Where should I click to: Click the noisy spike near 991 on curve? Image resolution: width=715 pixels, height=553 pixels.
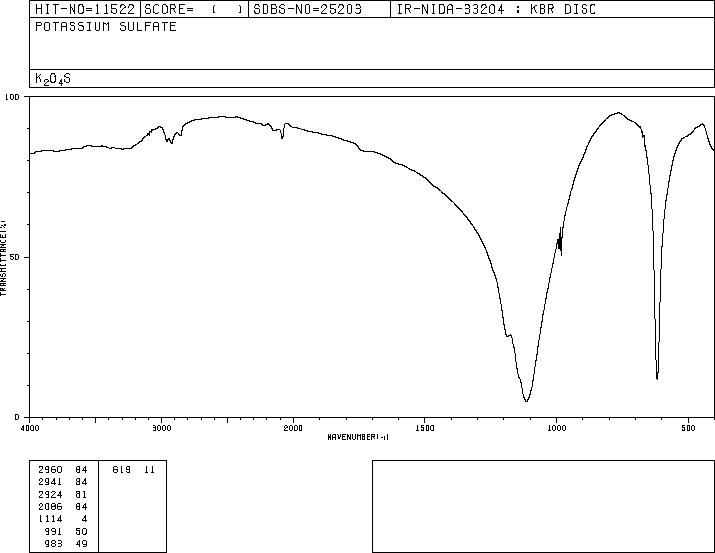point(560,242)
